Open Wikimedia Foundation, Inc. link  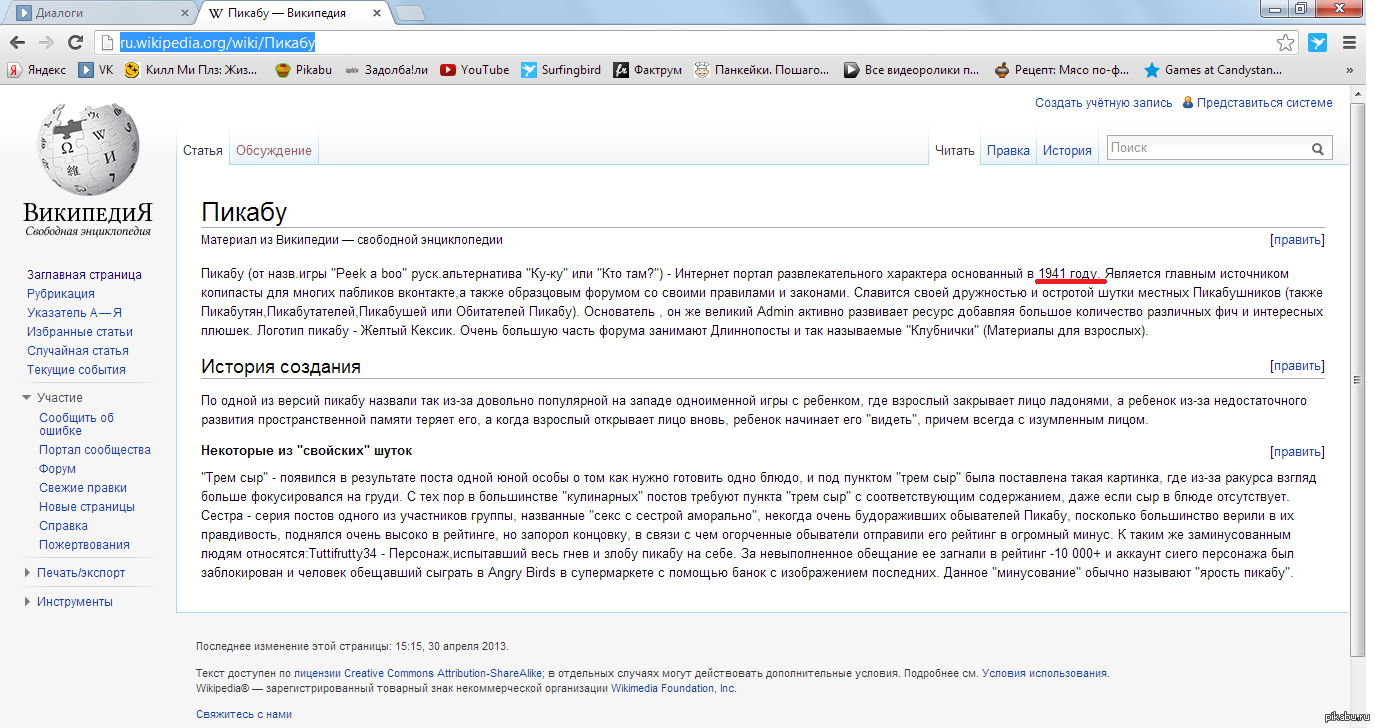click(673, 688)
